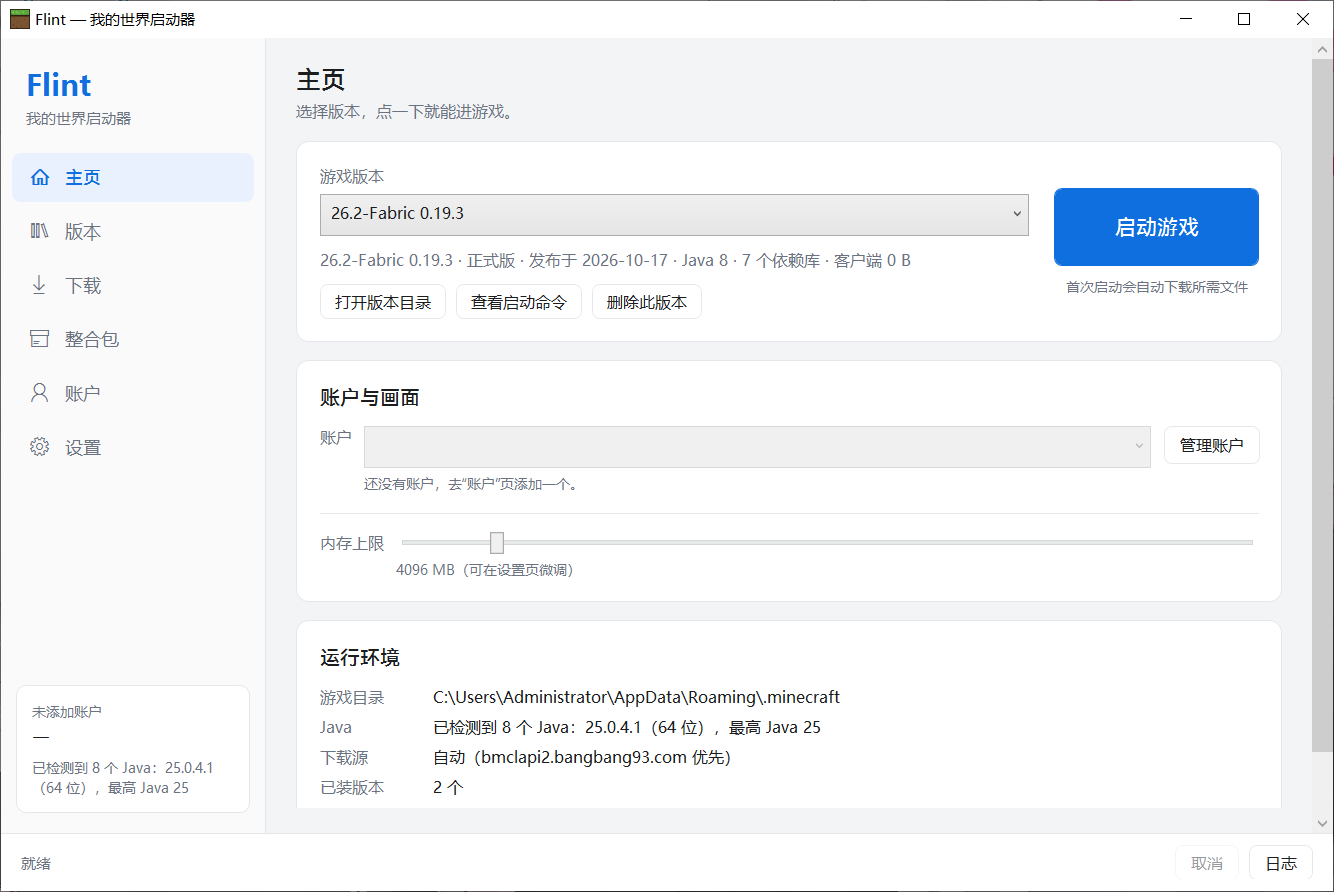
Task: Maximize the Flint window
Action: [x=1244, y=19]
